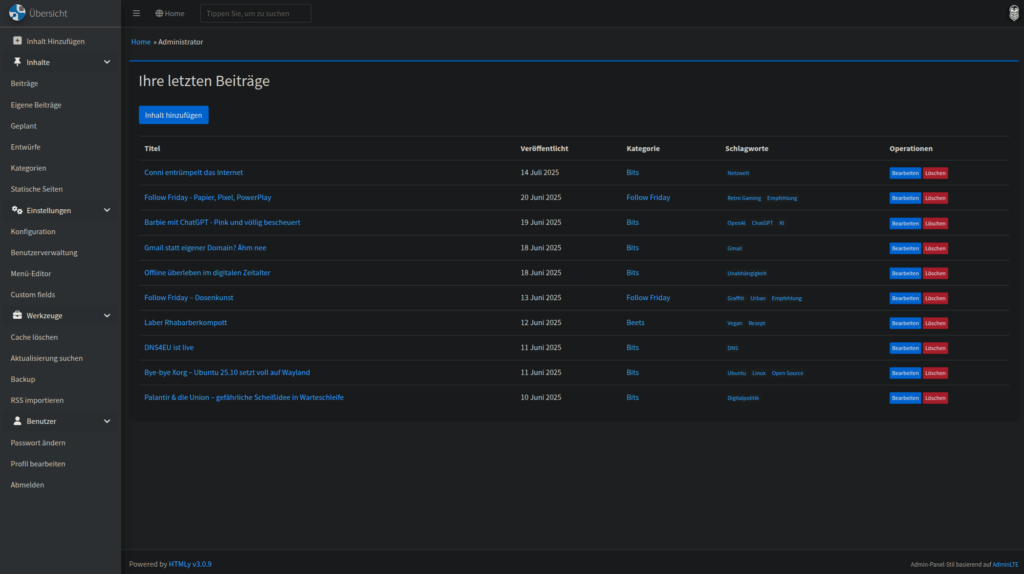Click the plus icon for Inhalt Hinzufügen

tap(17, 41)
